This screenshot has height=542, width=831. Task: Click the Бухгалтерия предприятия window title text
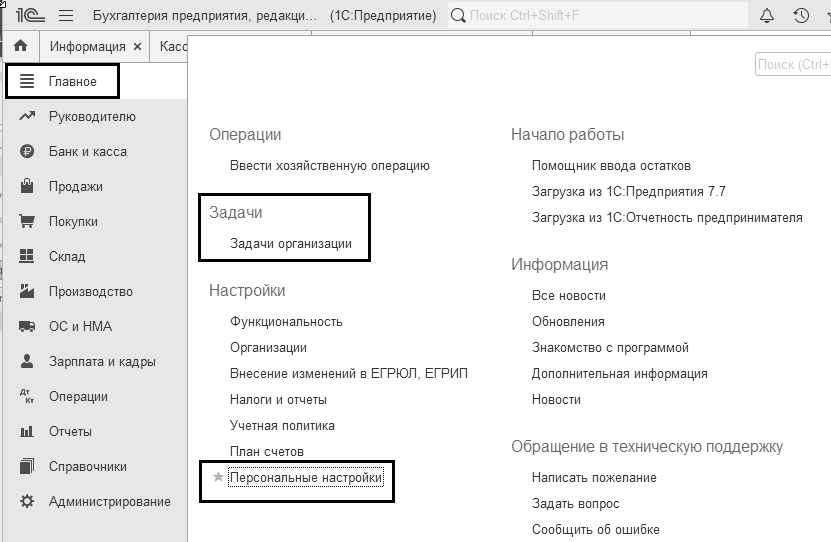(205, 15)
